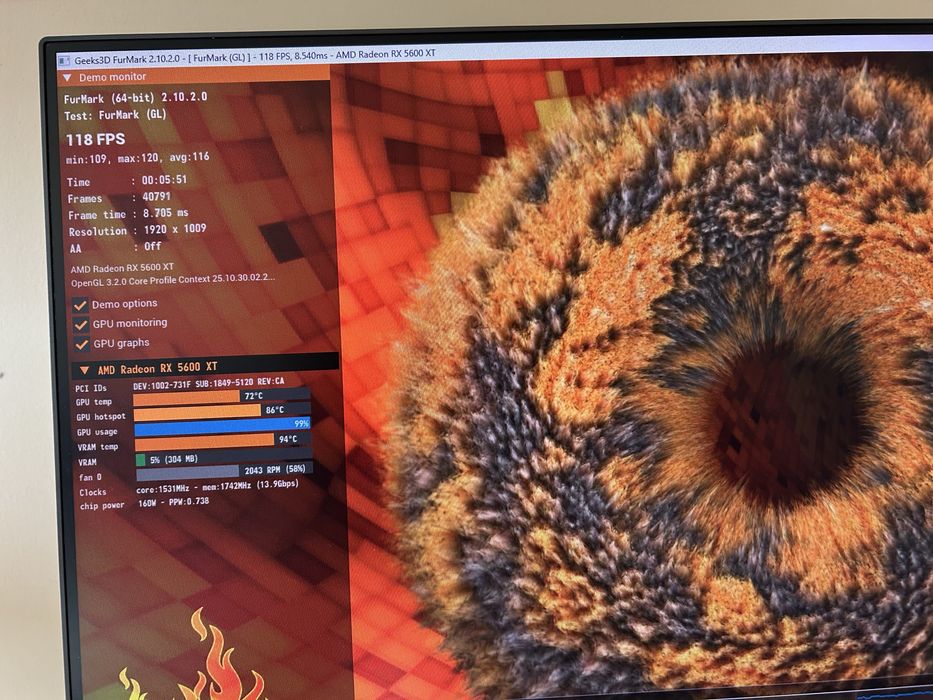Collapse the AMD Radeon RX 5600 XT section
Viewport: 933px width, 700px height.
pyautogui.click(x=84, y=370)
